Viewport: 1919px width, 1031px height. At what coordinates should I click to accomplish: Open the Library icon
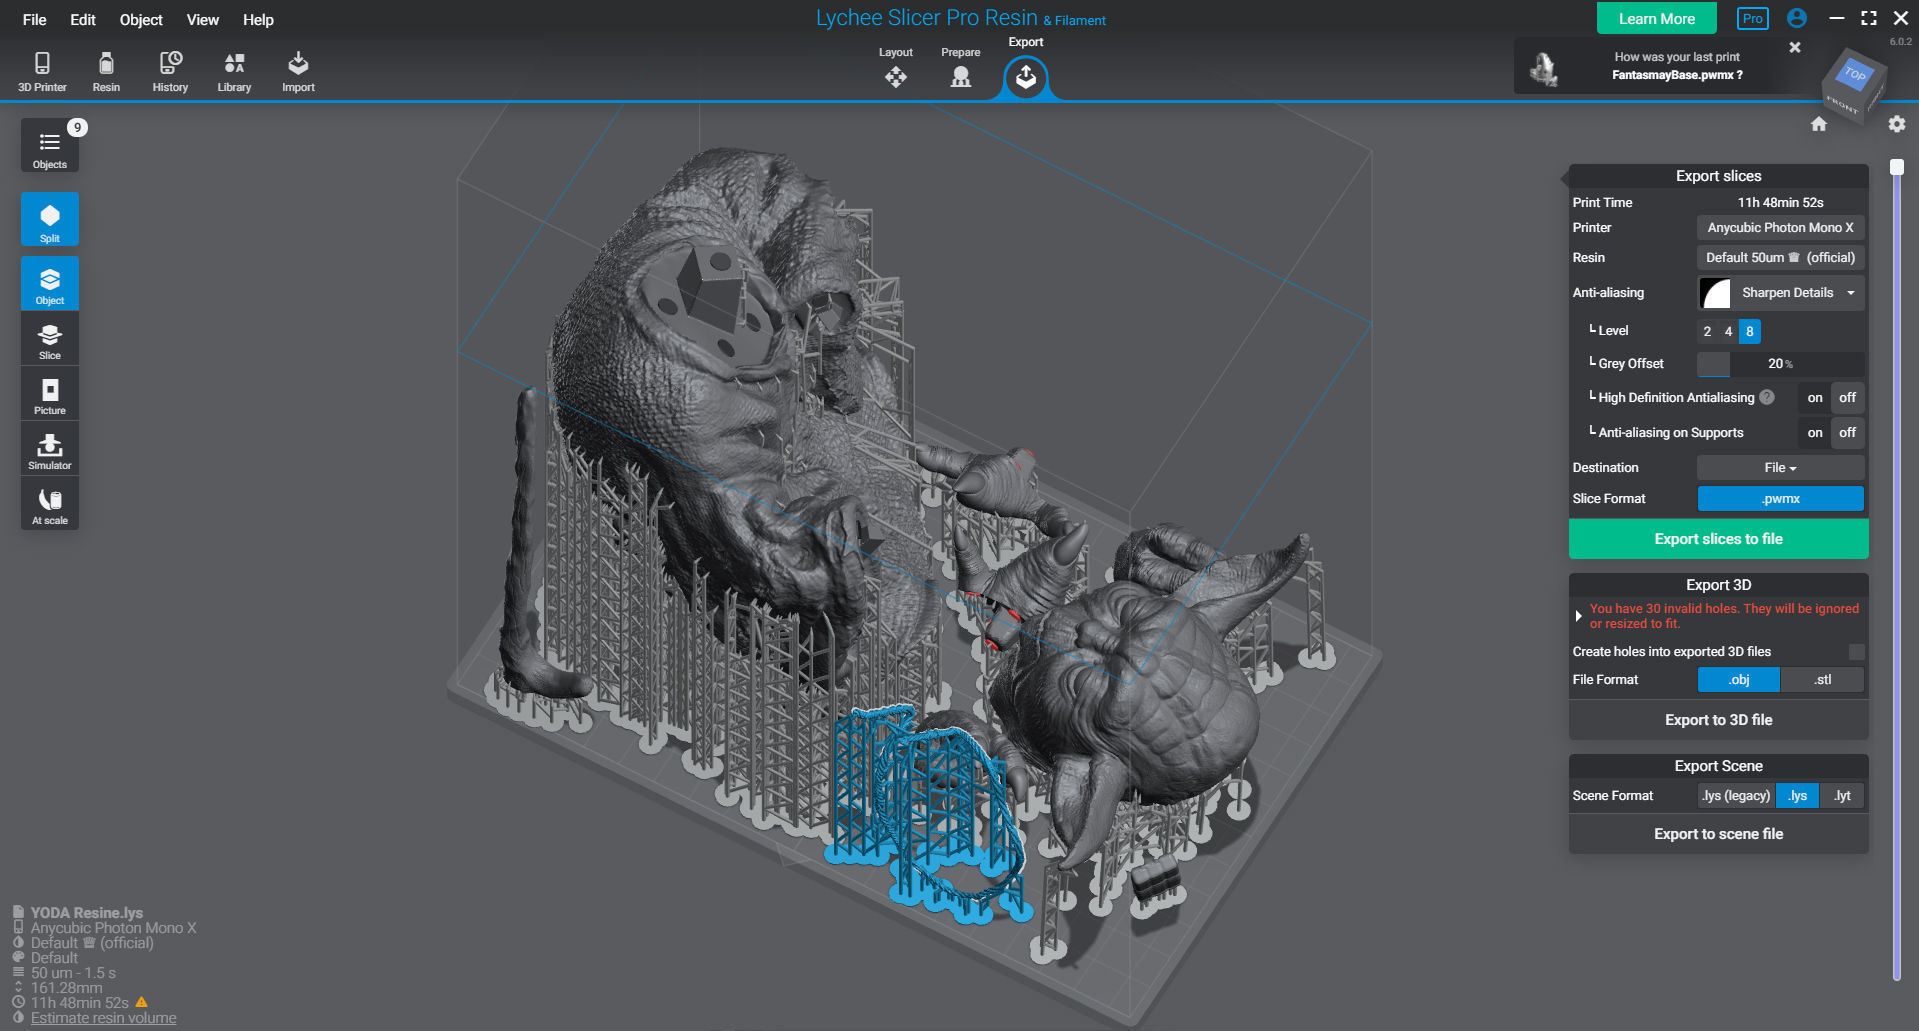pyautogui.click(x=234, y=72)
